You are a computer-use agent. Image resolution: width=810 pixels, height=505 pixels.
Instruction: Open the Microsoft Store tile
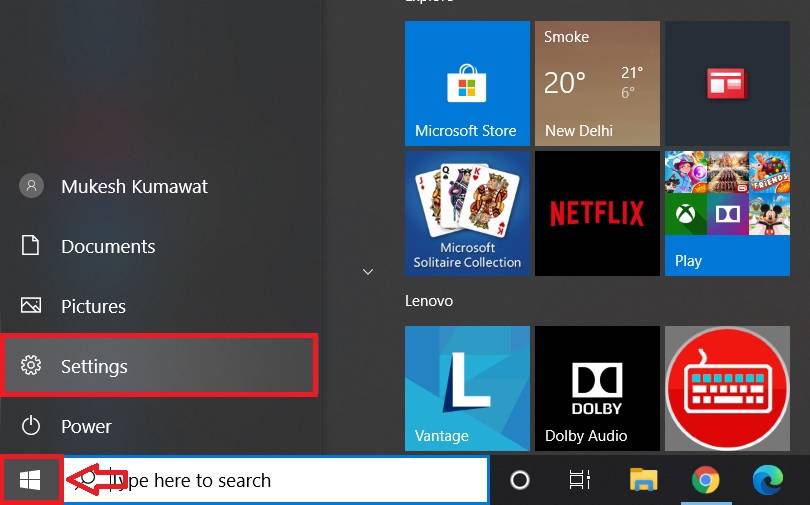click(467, 83)
